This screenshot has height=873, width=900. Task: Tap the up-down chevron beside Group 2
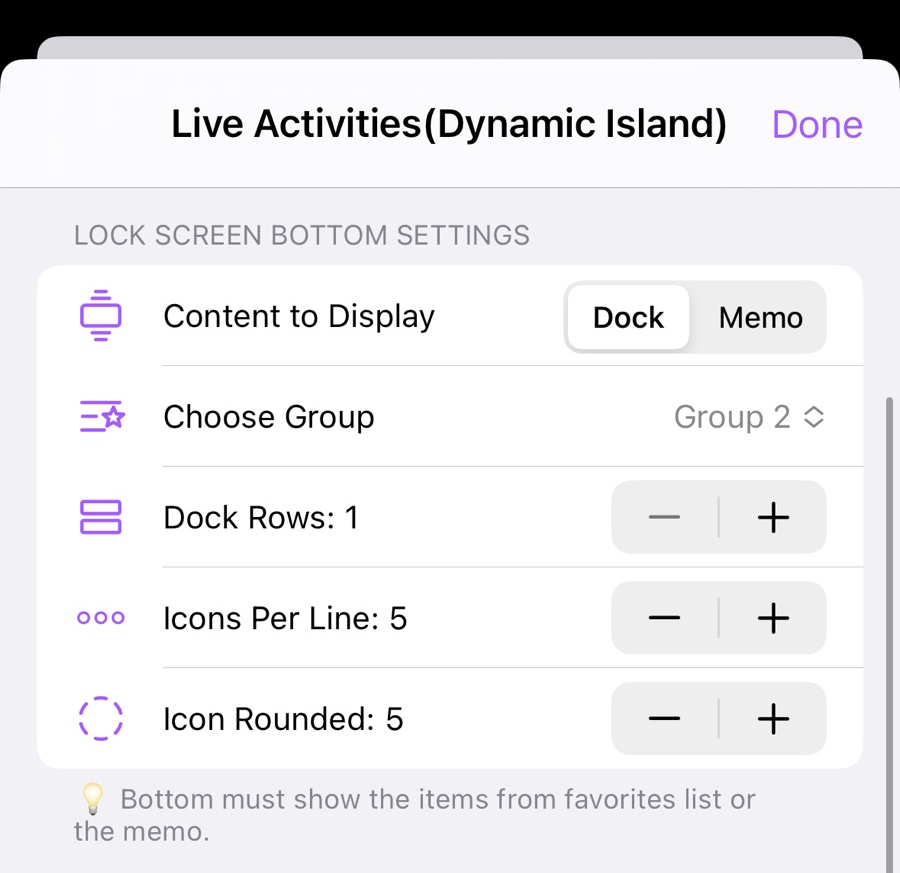(815, 417)
